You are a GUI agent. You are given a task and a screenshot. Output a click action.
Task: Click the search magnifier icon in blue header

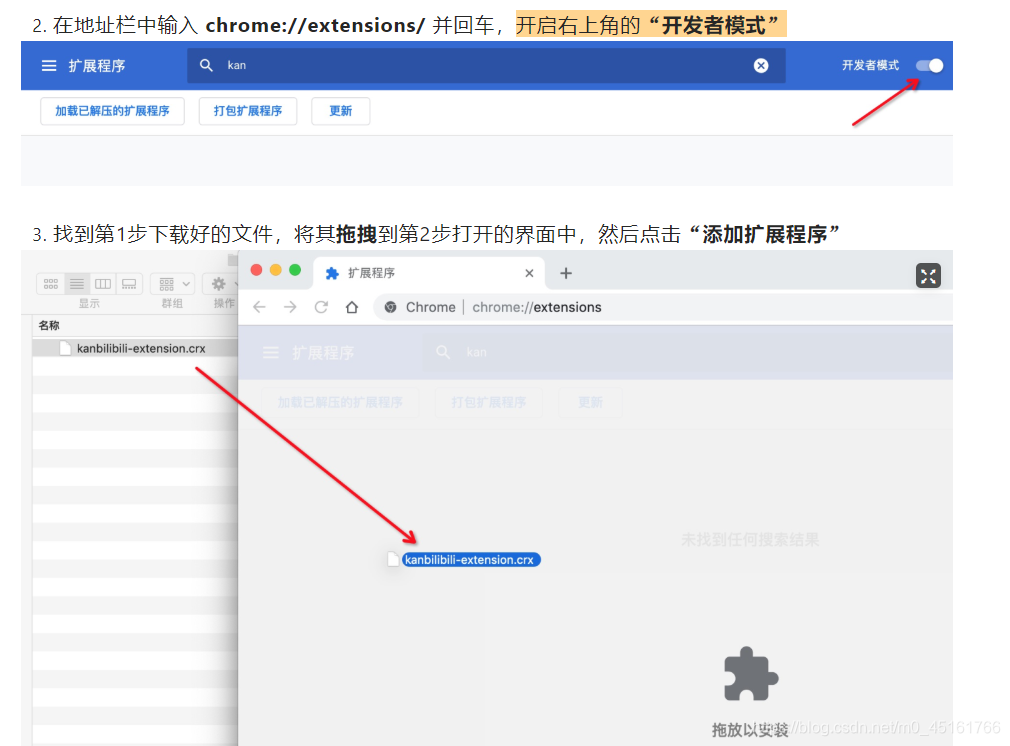[x=206, y=65]
